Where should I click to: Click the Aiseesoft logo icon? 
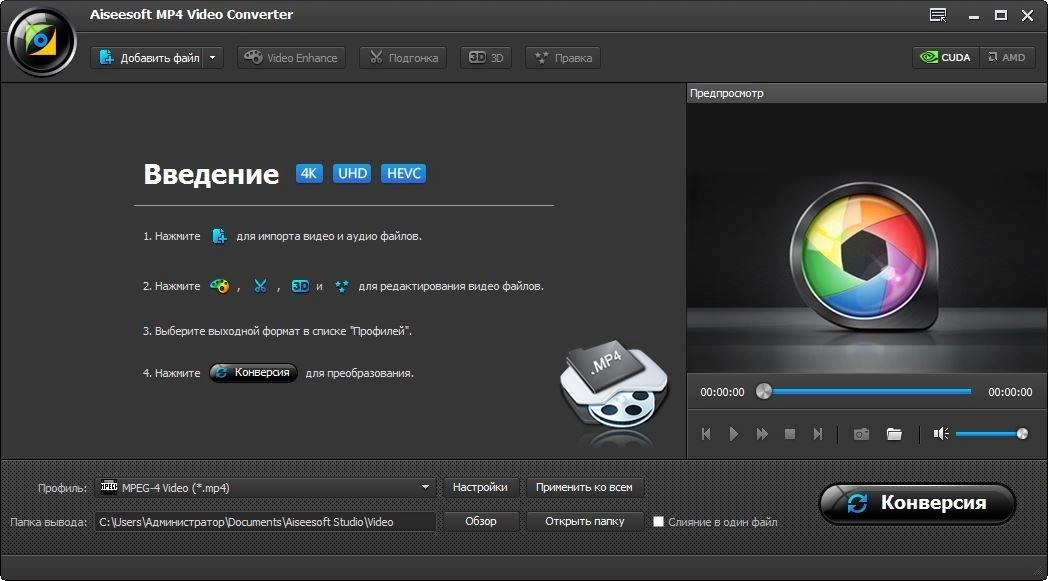tap(41, 41)
